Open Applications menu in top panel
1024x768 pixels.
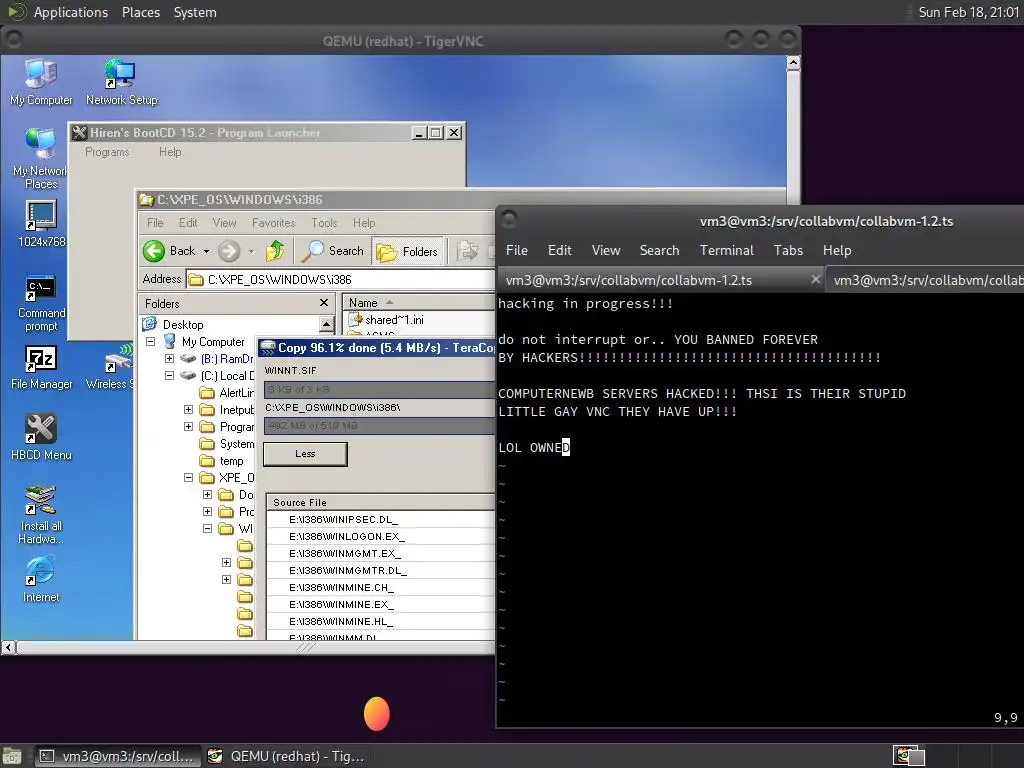click(71, 12)
